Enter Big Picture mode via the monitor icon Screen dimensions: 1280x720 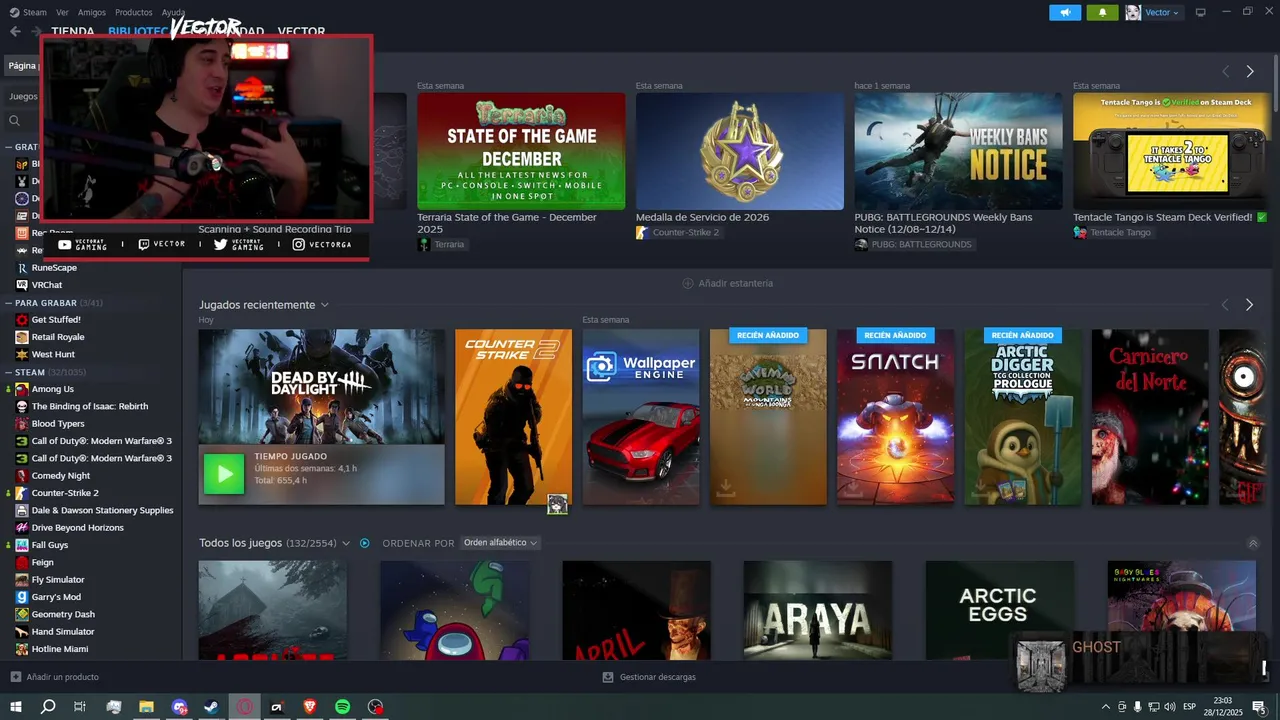click(1201, 13)
